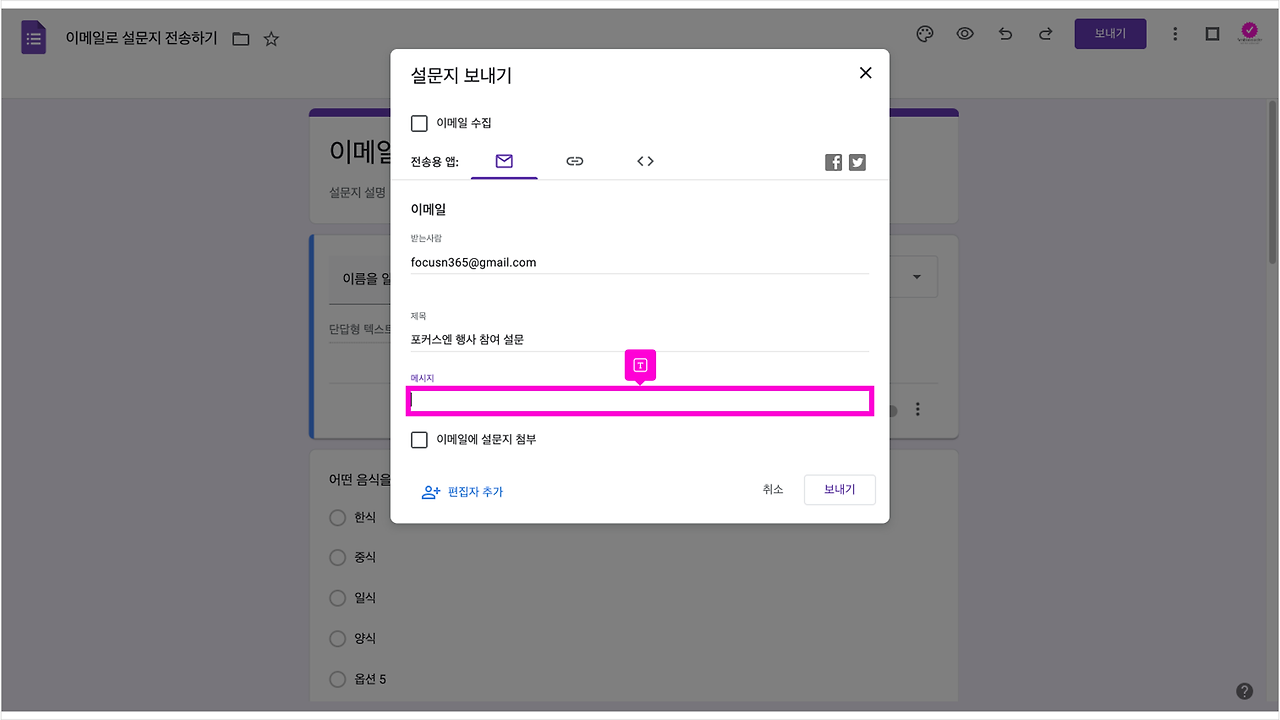This screenshot has height=720, width=1280.
Task: Check 이메일에 설문지 첨부 option
Action: click(419, 439)
